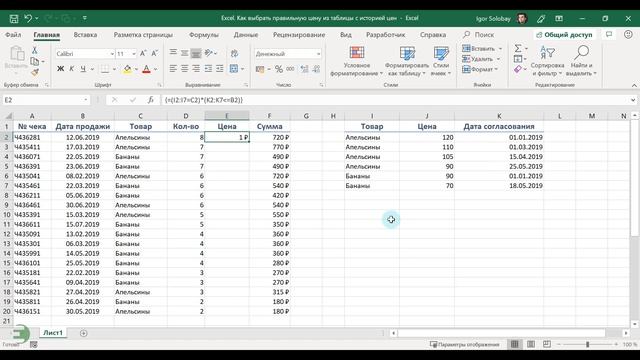This screenshot has width=640, height=360.
Task: Switch to the Рецензирование tab
Action: (299, 35)
